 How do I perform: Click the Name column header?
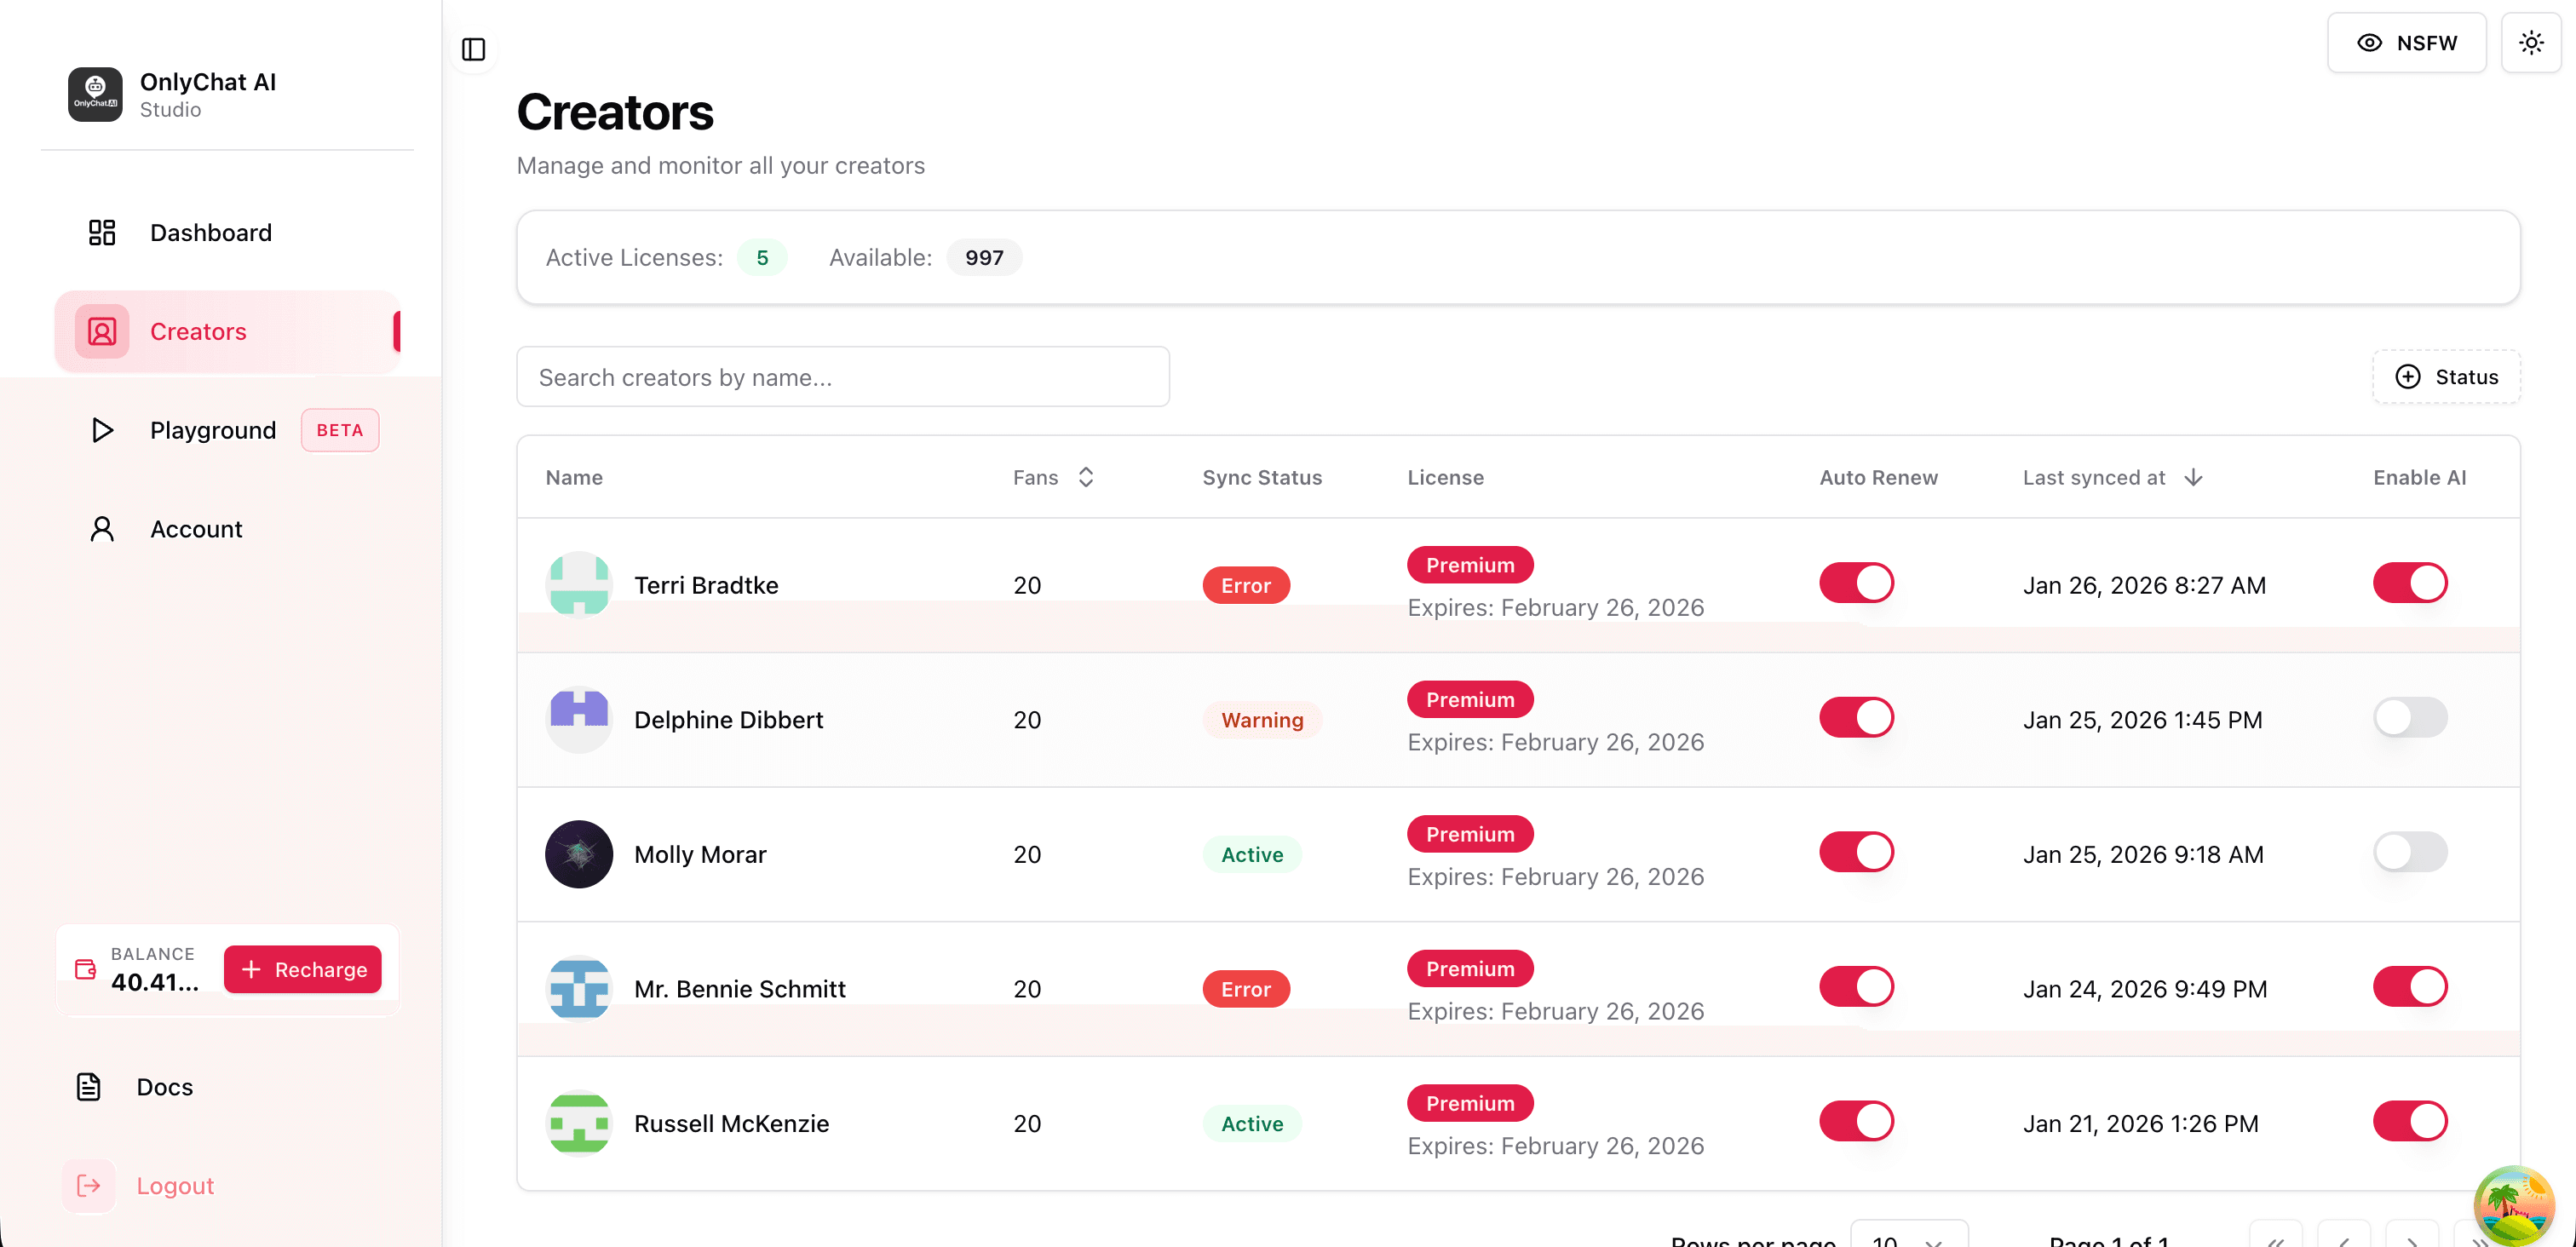574,477
